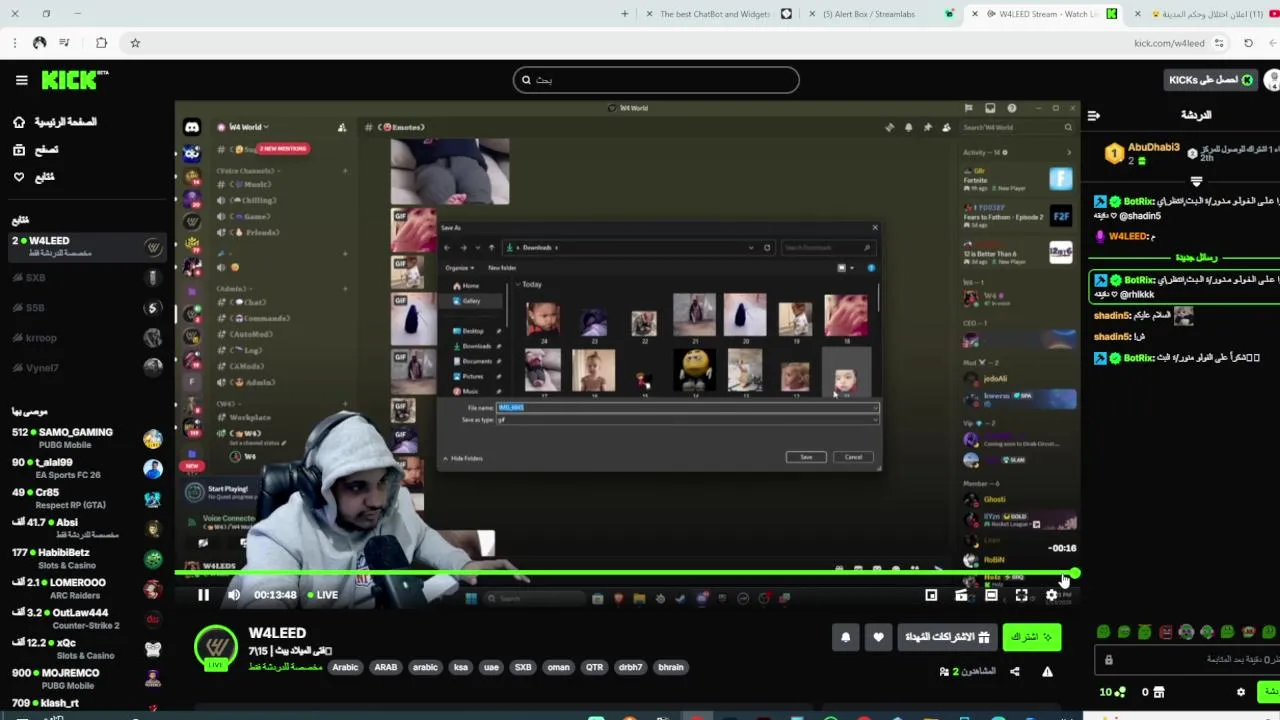The height and width of the screenshot is (720, 1280).
Task: Jump to LIVE in the player
Action: pos(322,595)
